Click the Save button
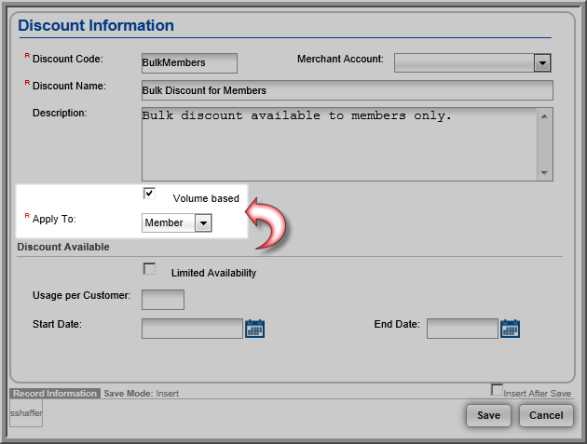Image resolution: width=587 pixels, height=444 pixels. [x=489, y=416]
